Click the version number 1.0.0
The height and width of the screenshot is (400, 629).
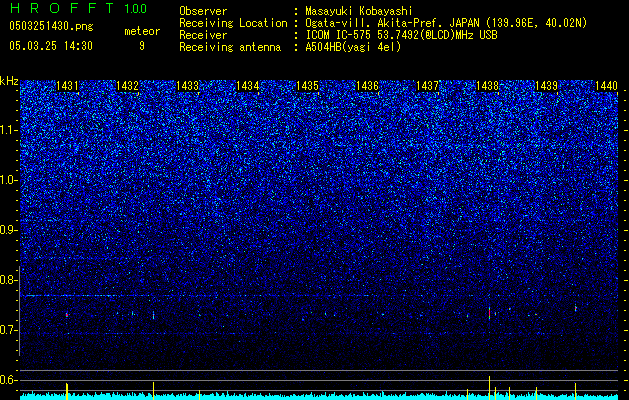click(x=136, y=9)
